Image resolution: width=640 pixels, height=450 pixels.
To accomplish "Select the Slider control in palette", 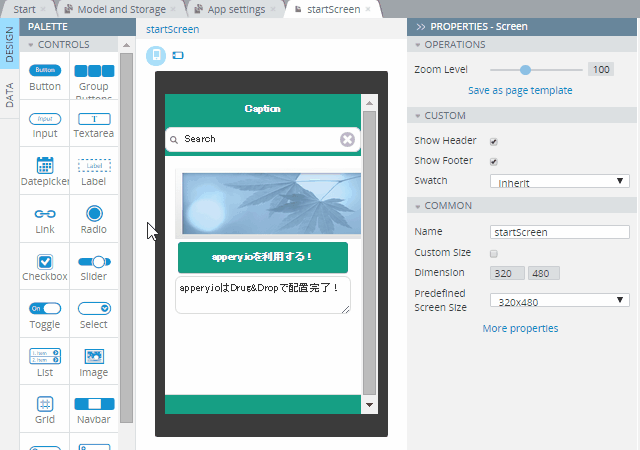I will point(94,268).
